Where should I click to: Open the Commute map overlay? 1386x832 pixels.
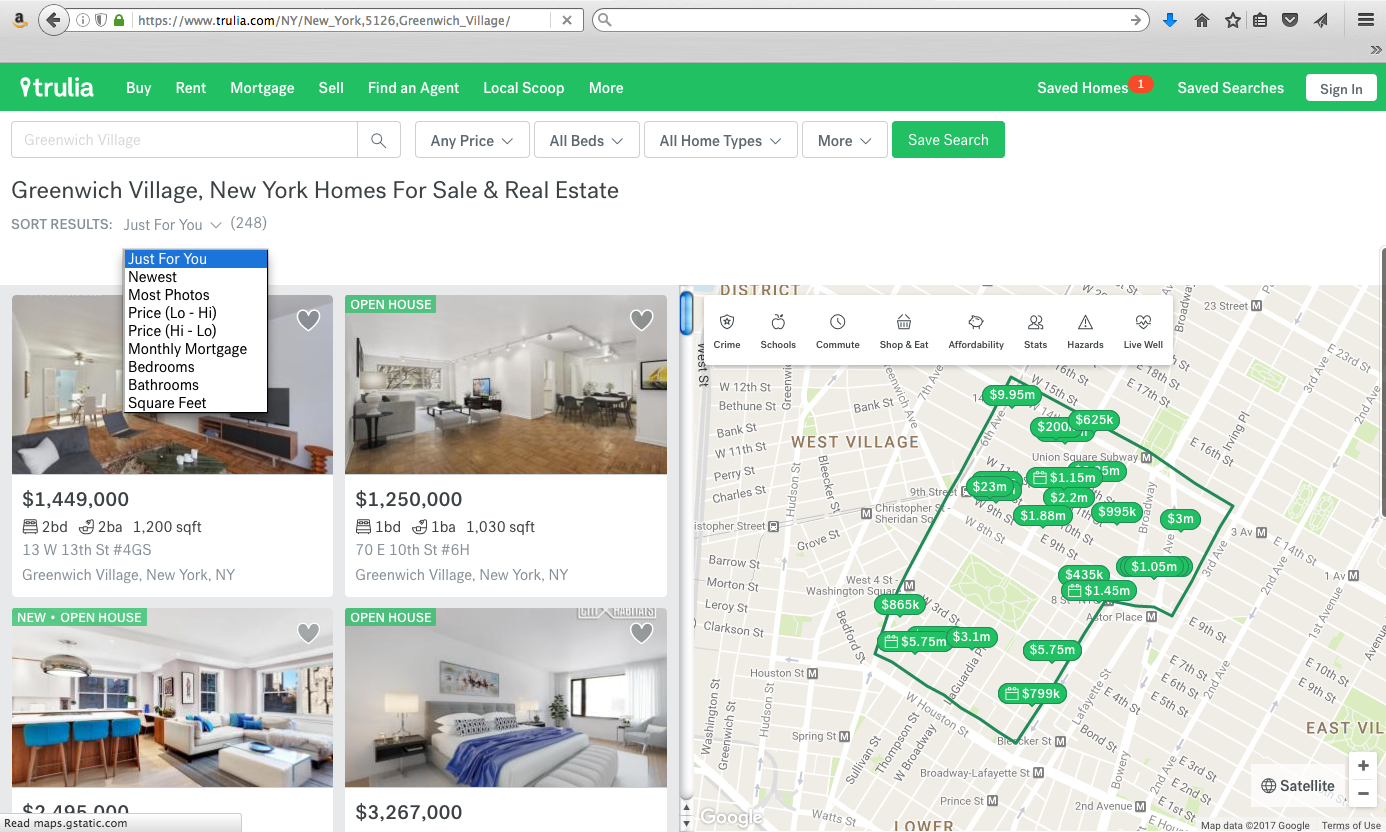[838, 323]
